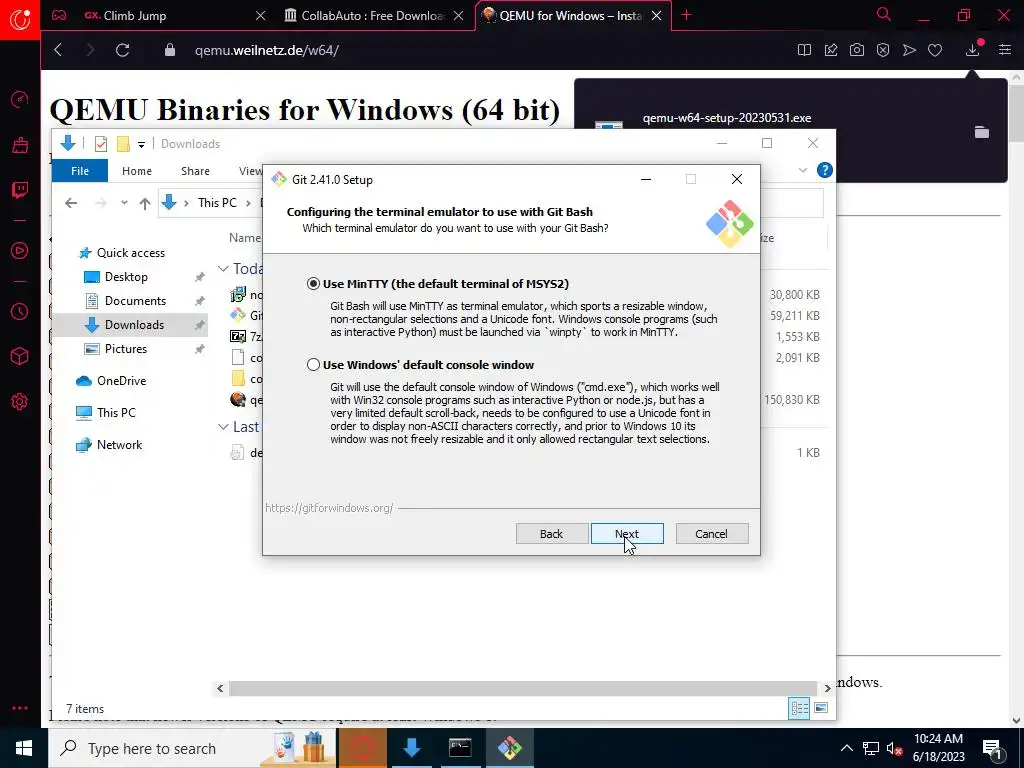1024x768 pixels.
Task: Open recent locations dropdown in explorer
Action: (x=124, y=203)
